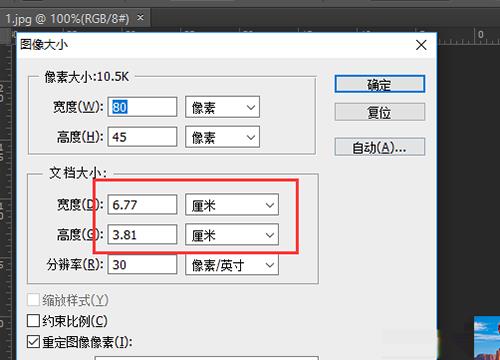Close the 图像大小 dialog with X
Viewport: 500px width, 360px height.
(421, 45)
